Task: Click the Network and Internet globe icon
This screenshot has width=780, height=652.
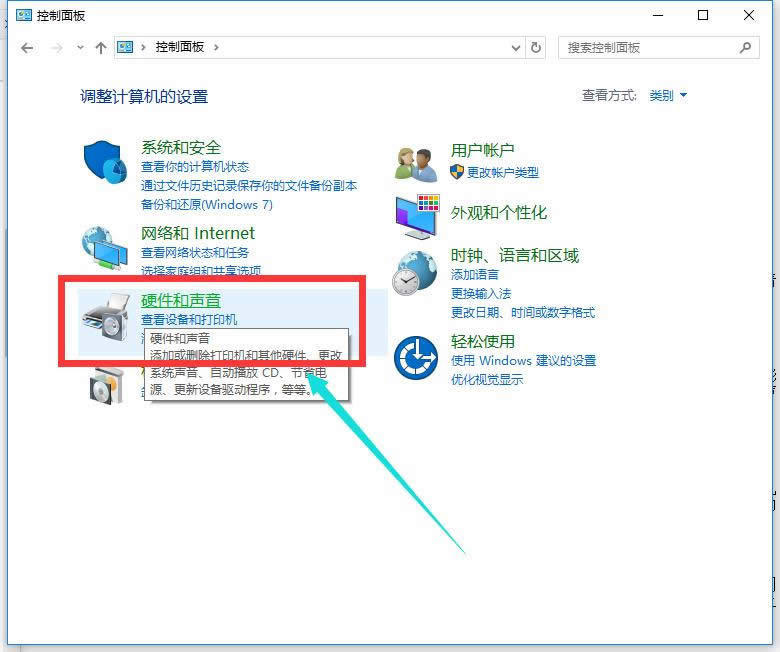Action: pyautogui.click(x=105, y=250)
